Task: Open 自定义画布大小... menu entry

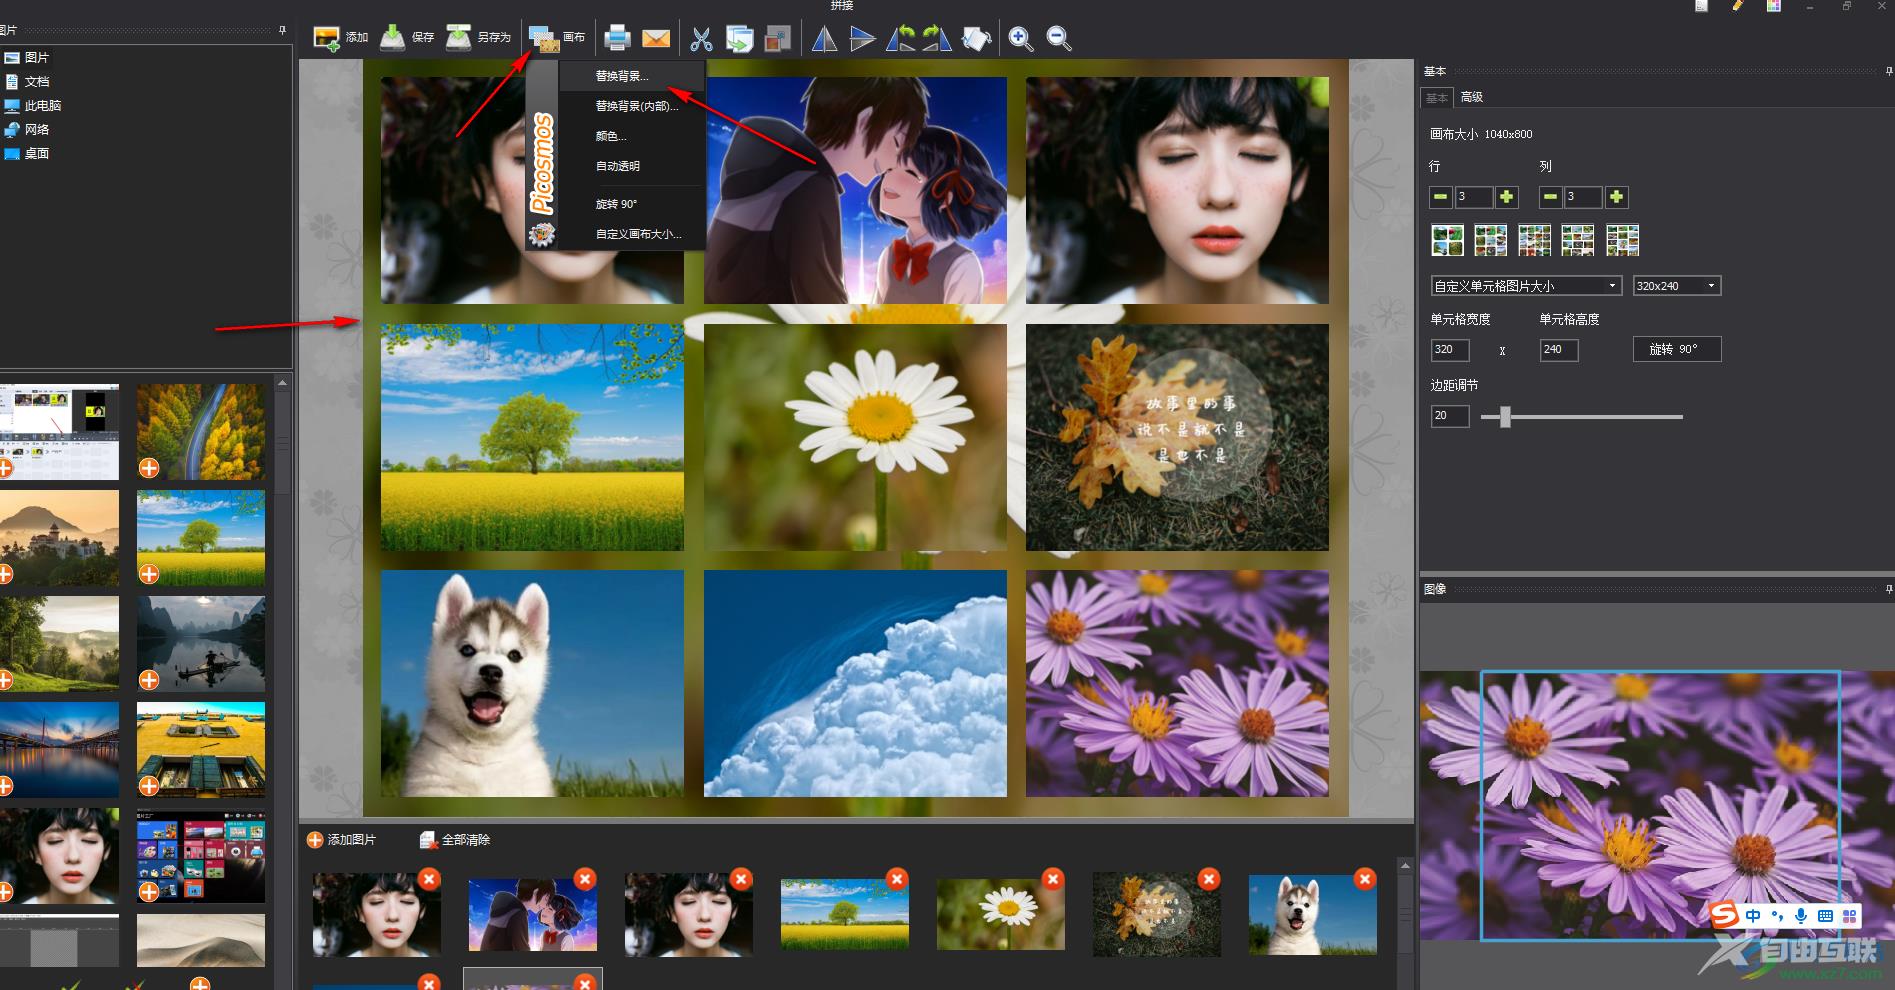Action: click(632, 234)
